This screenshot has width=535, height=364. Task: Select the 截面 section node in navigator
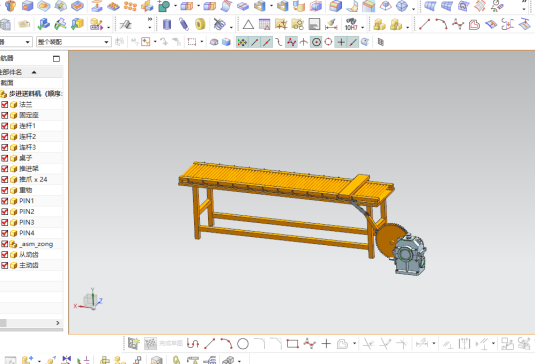[7, 83]
